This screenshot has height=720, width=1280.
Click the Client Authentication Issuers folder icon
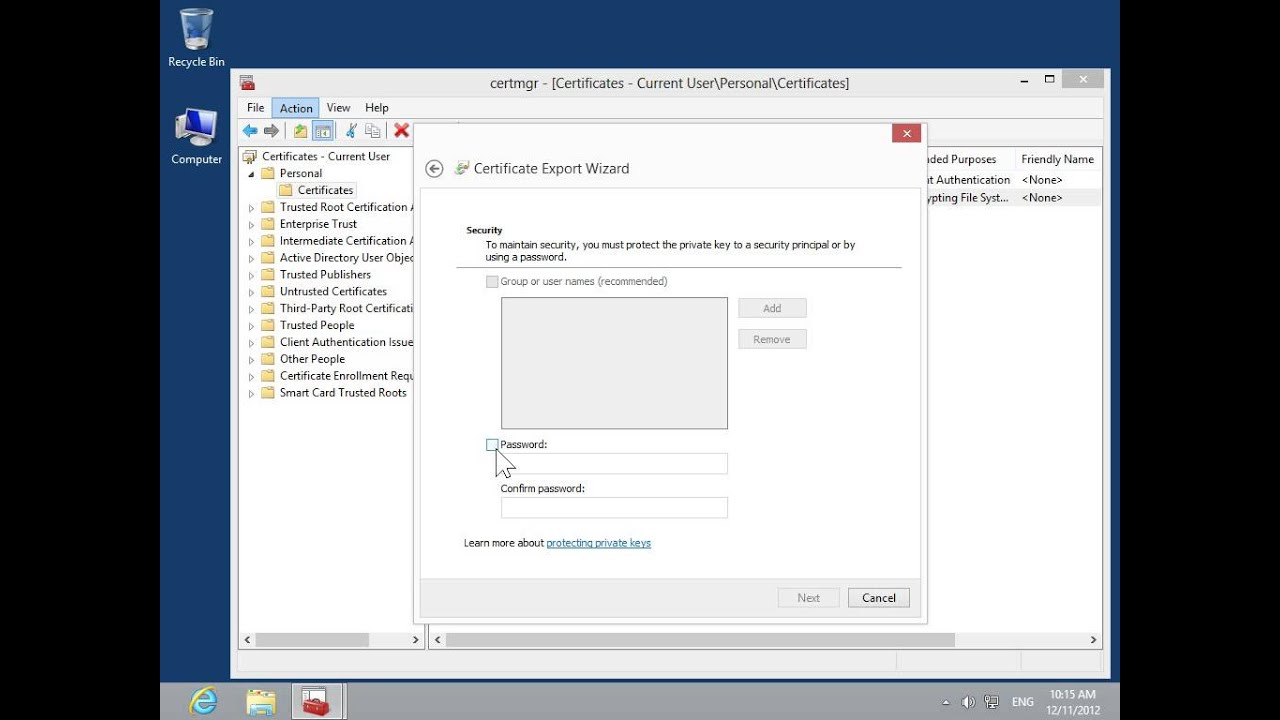(x=268, y=342)
